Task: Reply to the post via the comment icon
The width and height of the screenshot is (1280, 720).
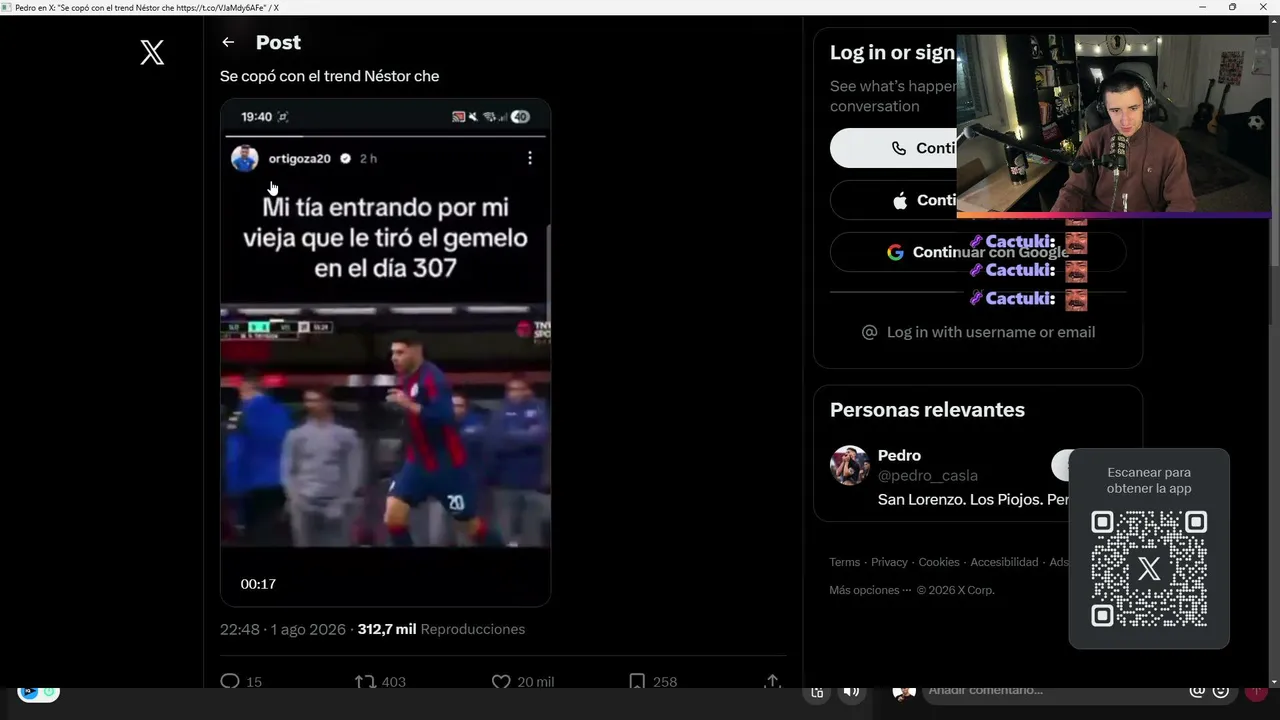Action: tap(230, 681)
